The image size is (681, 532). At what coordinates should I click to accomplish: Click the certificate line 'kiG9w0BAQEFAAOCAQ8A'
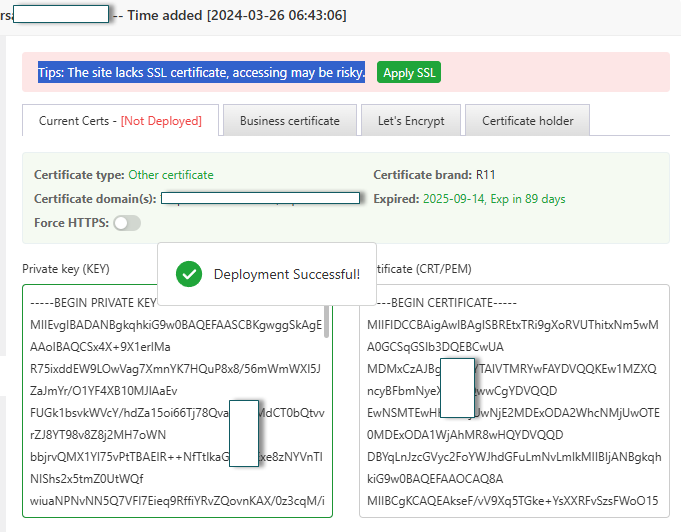point(435,479)
